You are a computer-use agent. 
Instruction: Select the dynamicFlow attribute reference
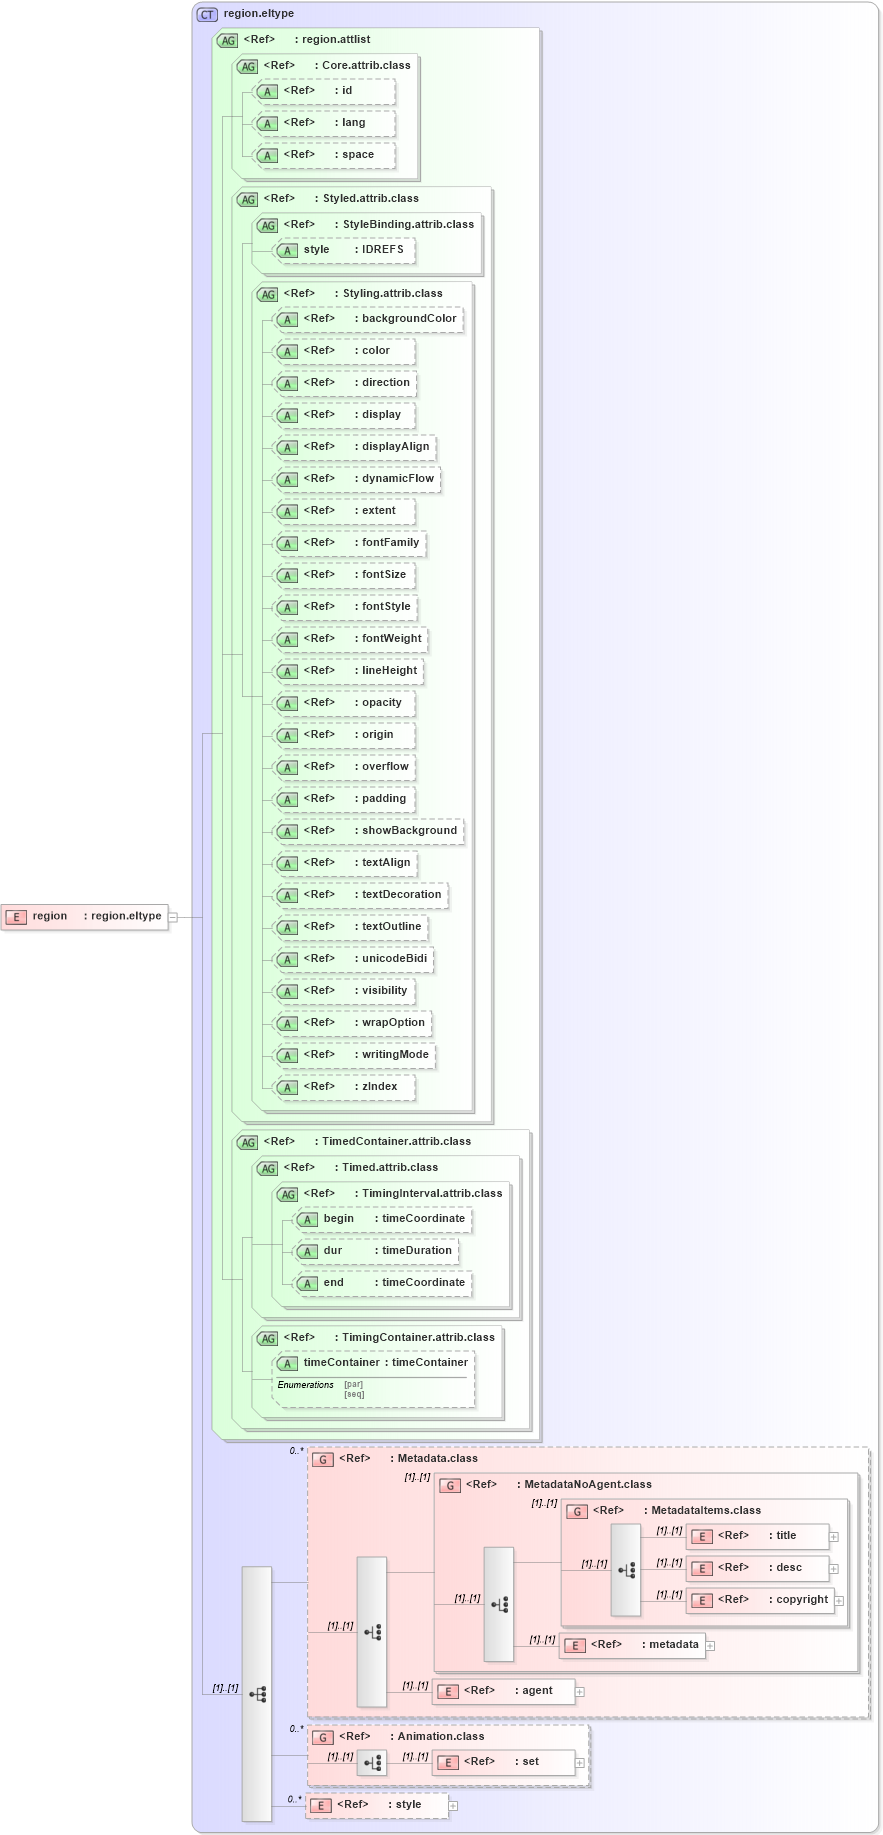[x=358, y=479]
